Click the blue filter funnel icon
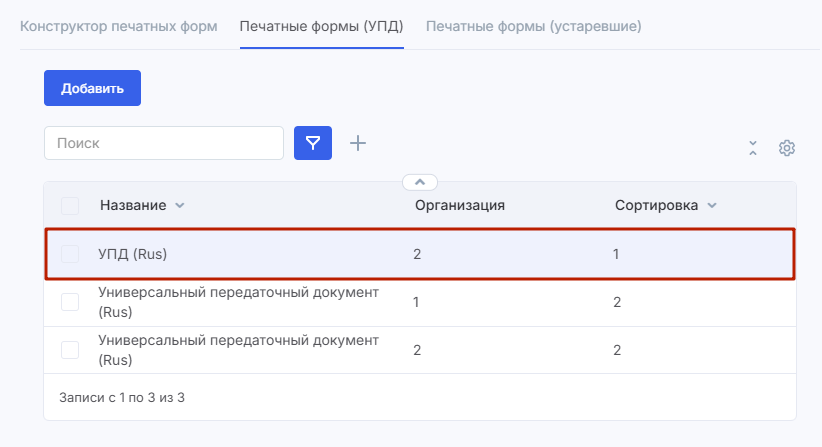The image size is (822, 447). pos(312,143)
